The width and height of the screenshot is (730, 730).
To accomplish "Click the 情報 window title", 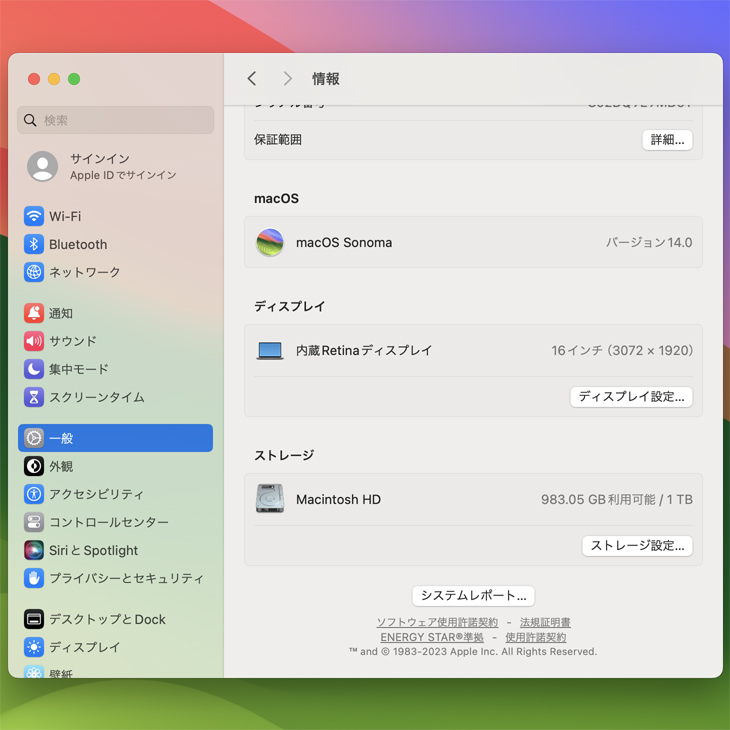I will 325,79.
